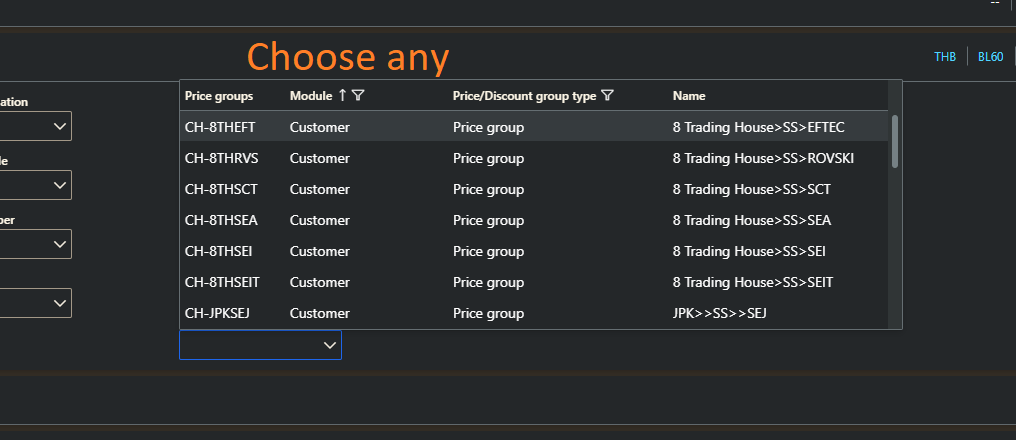The width and height of the screenshot is (1016, 441).
Task: Choose the CH-8THSCT price group
Action: coord(534,190)
